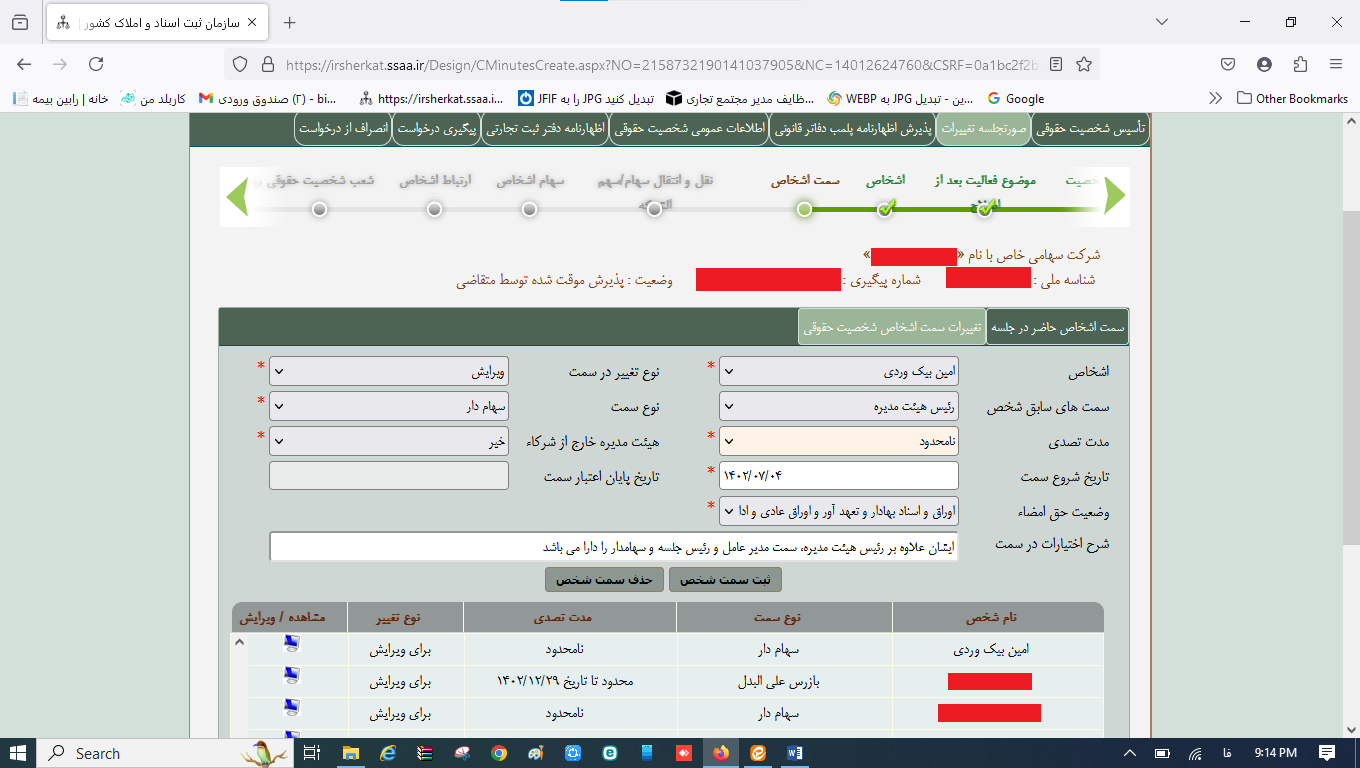Open a new browser tab with plus

(290, 22)
